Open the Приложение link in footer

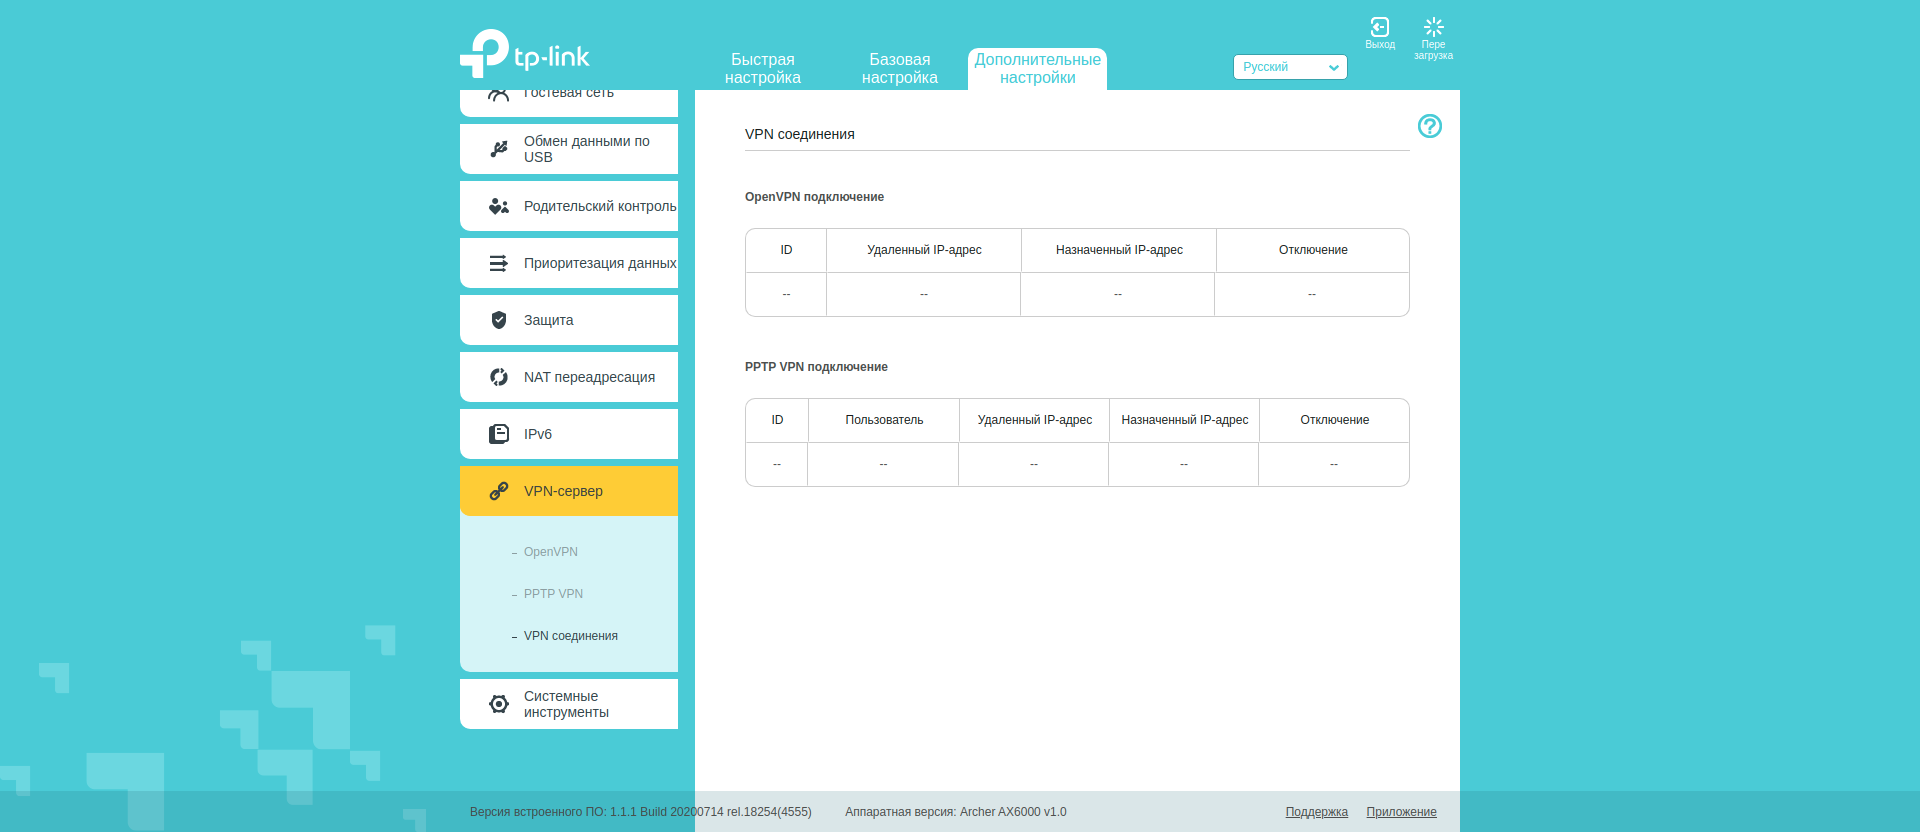pyautogui.click(x=1401, y=812)
